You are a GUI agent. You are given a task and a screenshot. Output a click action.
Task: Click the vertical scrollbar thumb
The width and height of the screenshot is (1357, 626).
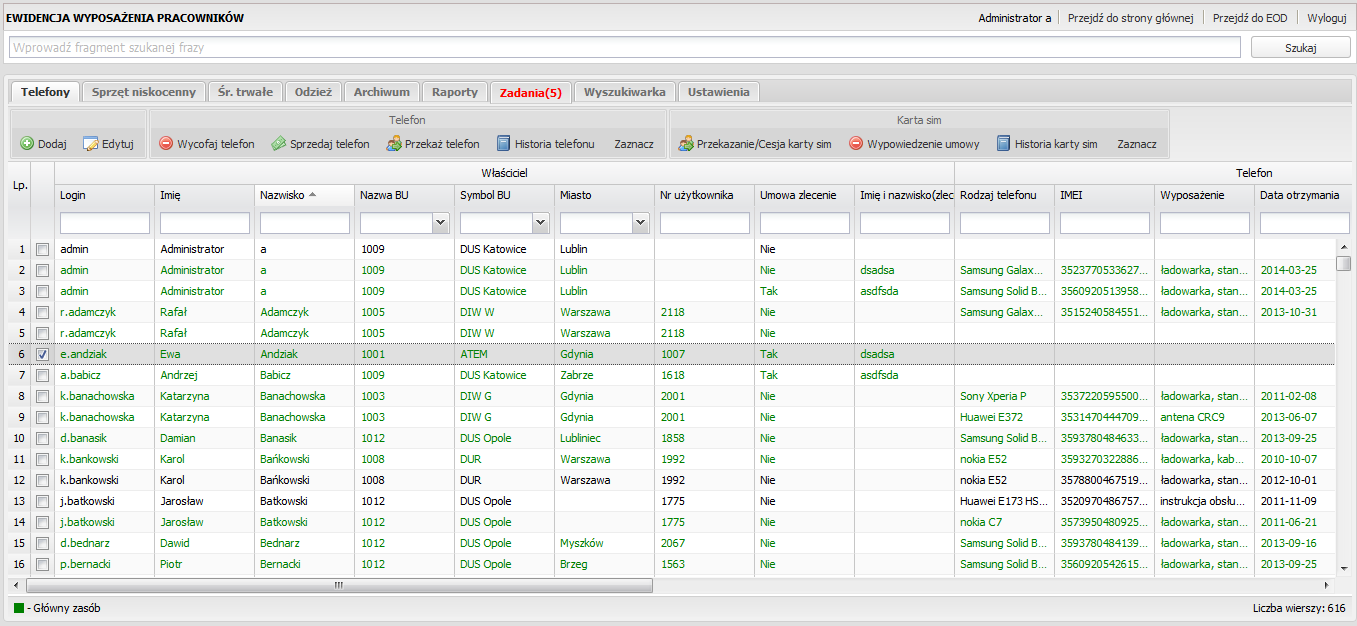coord(1344,263)
